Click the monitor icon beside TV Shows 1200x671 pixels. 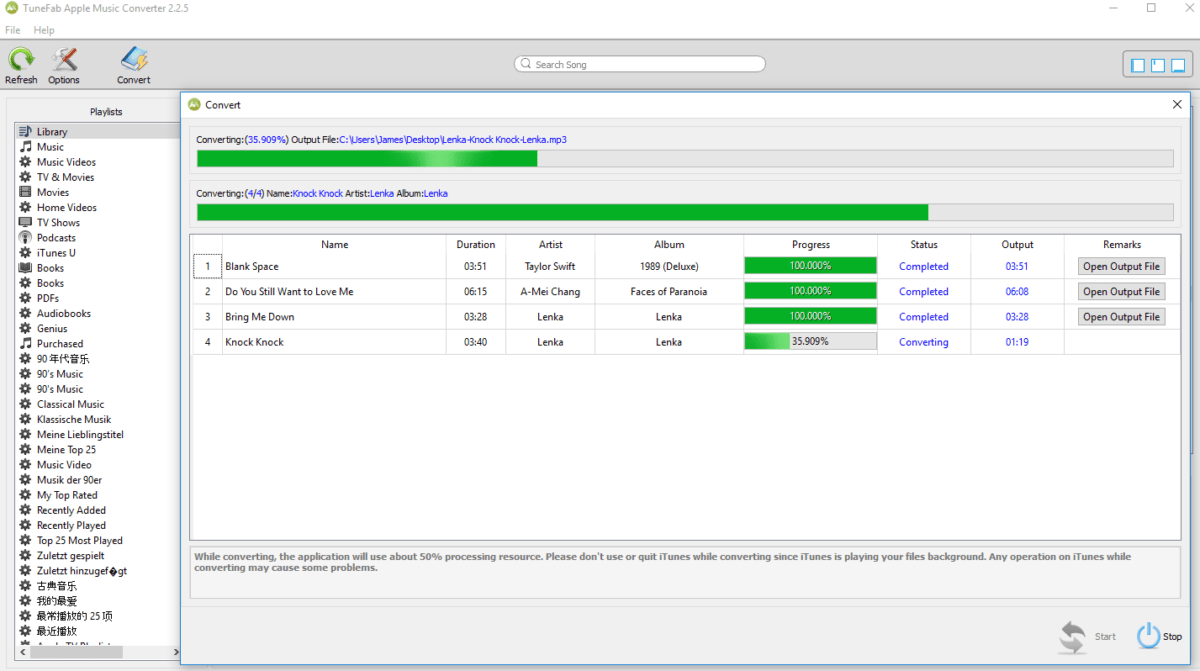26,222
